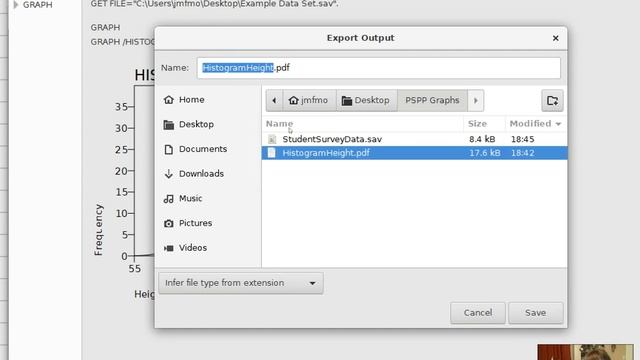Create a new folder with the folder-plus icon
The width and height of the screenshot is (640, 360).
(x=552, y=100)
